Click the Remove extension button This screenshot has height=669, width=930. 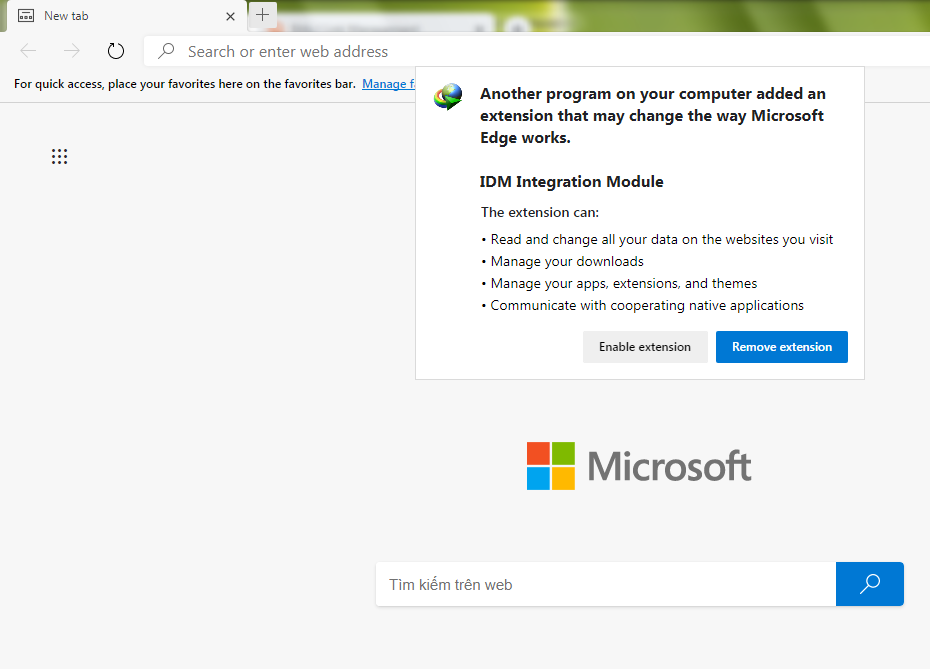[782, 347]
